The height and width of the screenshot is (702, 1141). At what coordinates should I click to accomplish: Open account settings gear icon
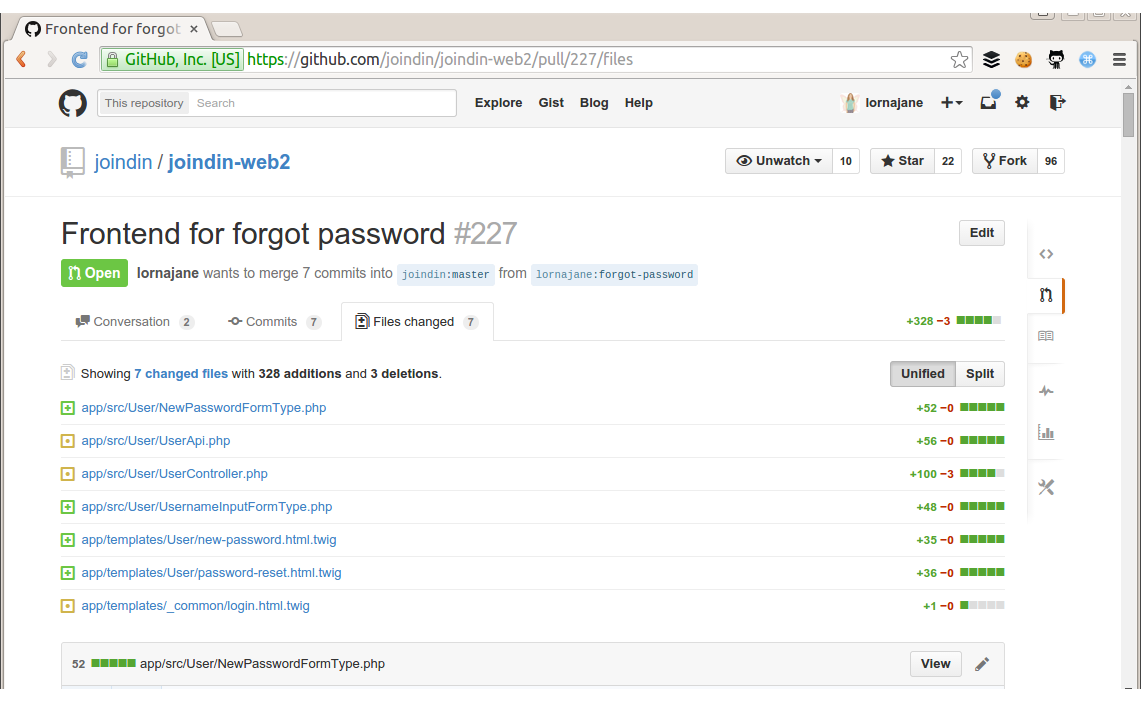[1022, 102]
